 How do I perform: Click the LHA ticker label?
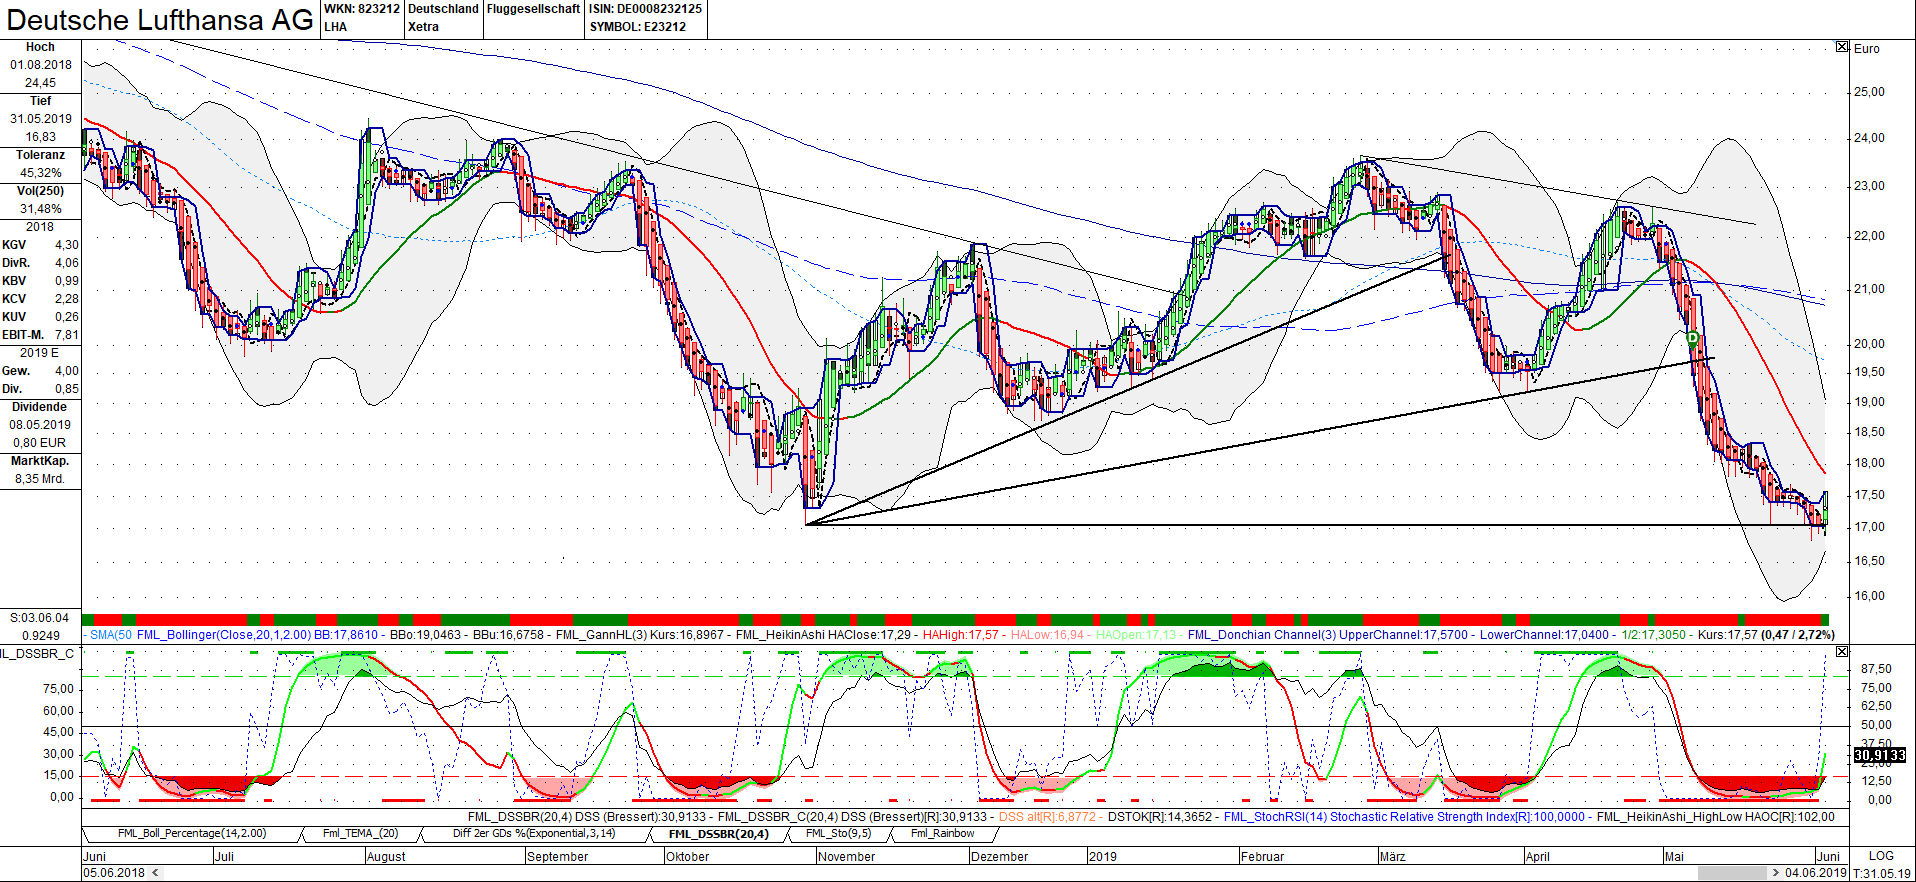pyautogui.click(x=335, y=27)
